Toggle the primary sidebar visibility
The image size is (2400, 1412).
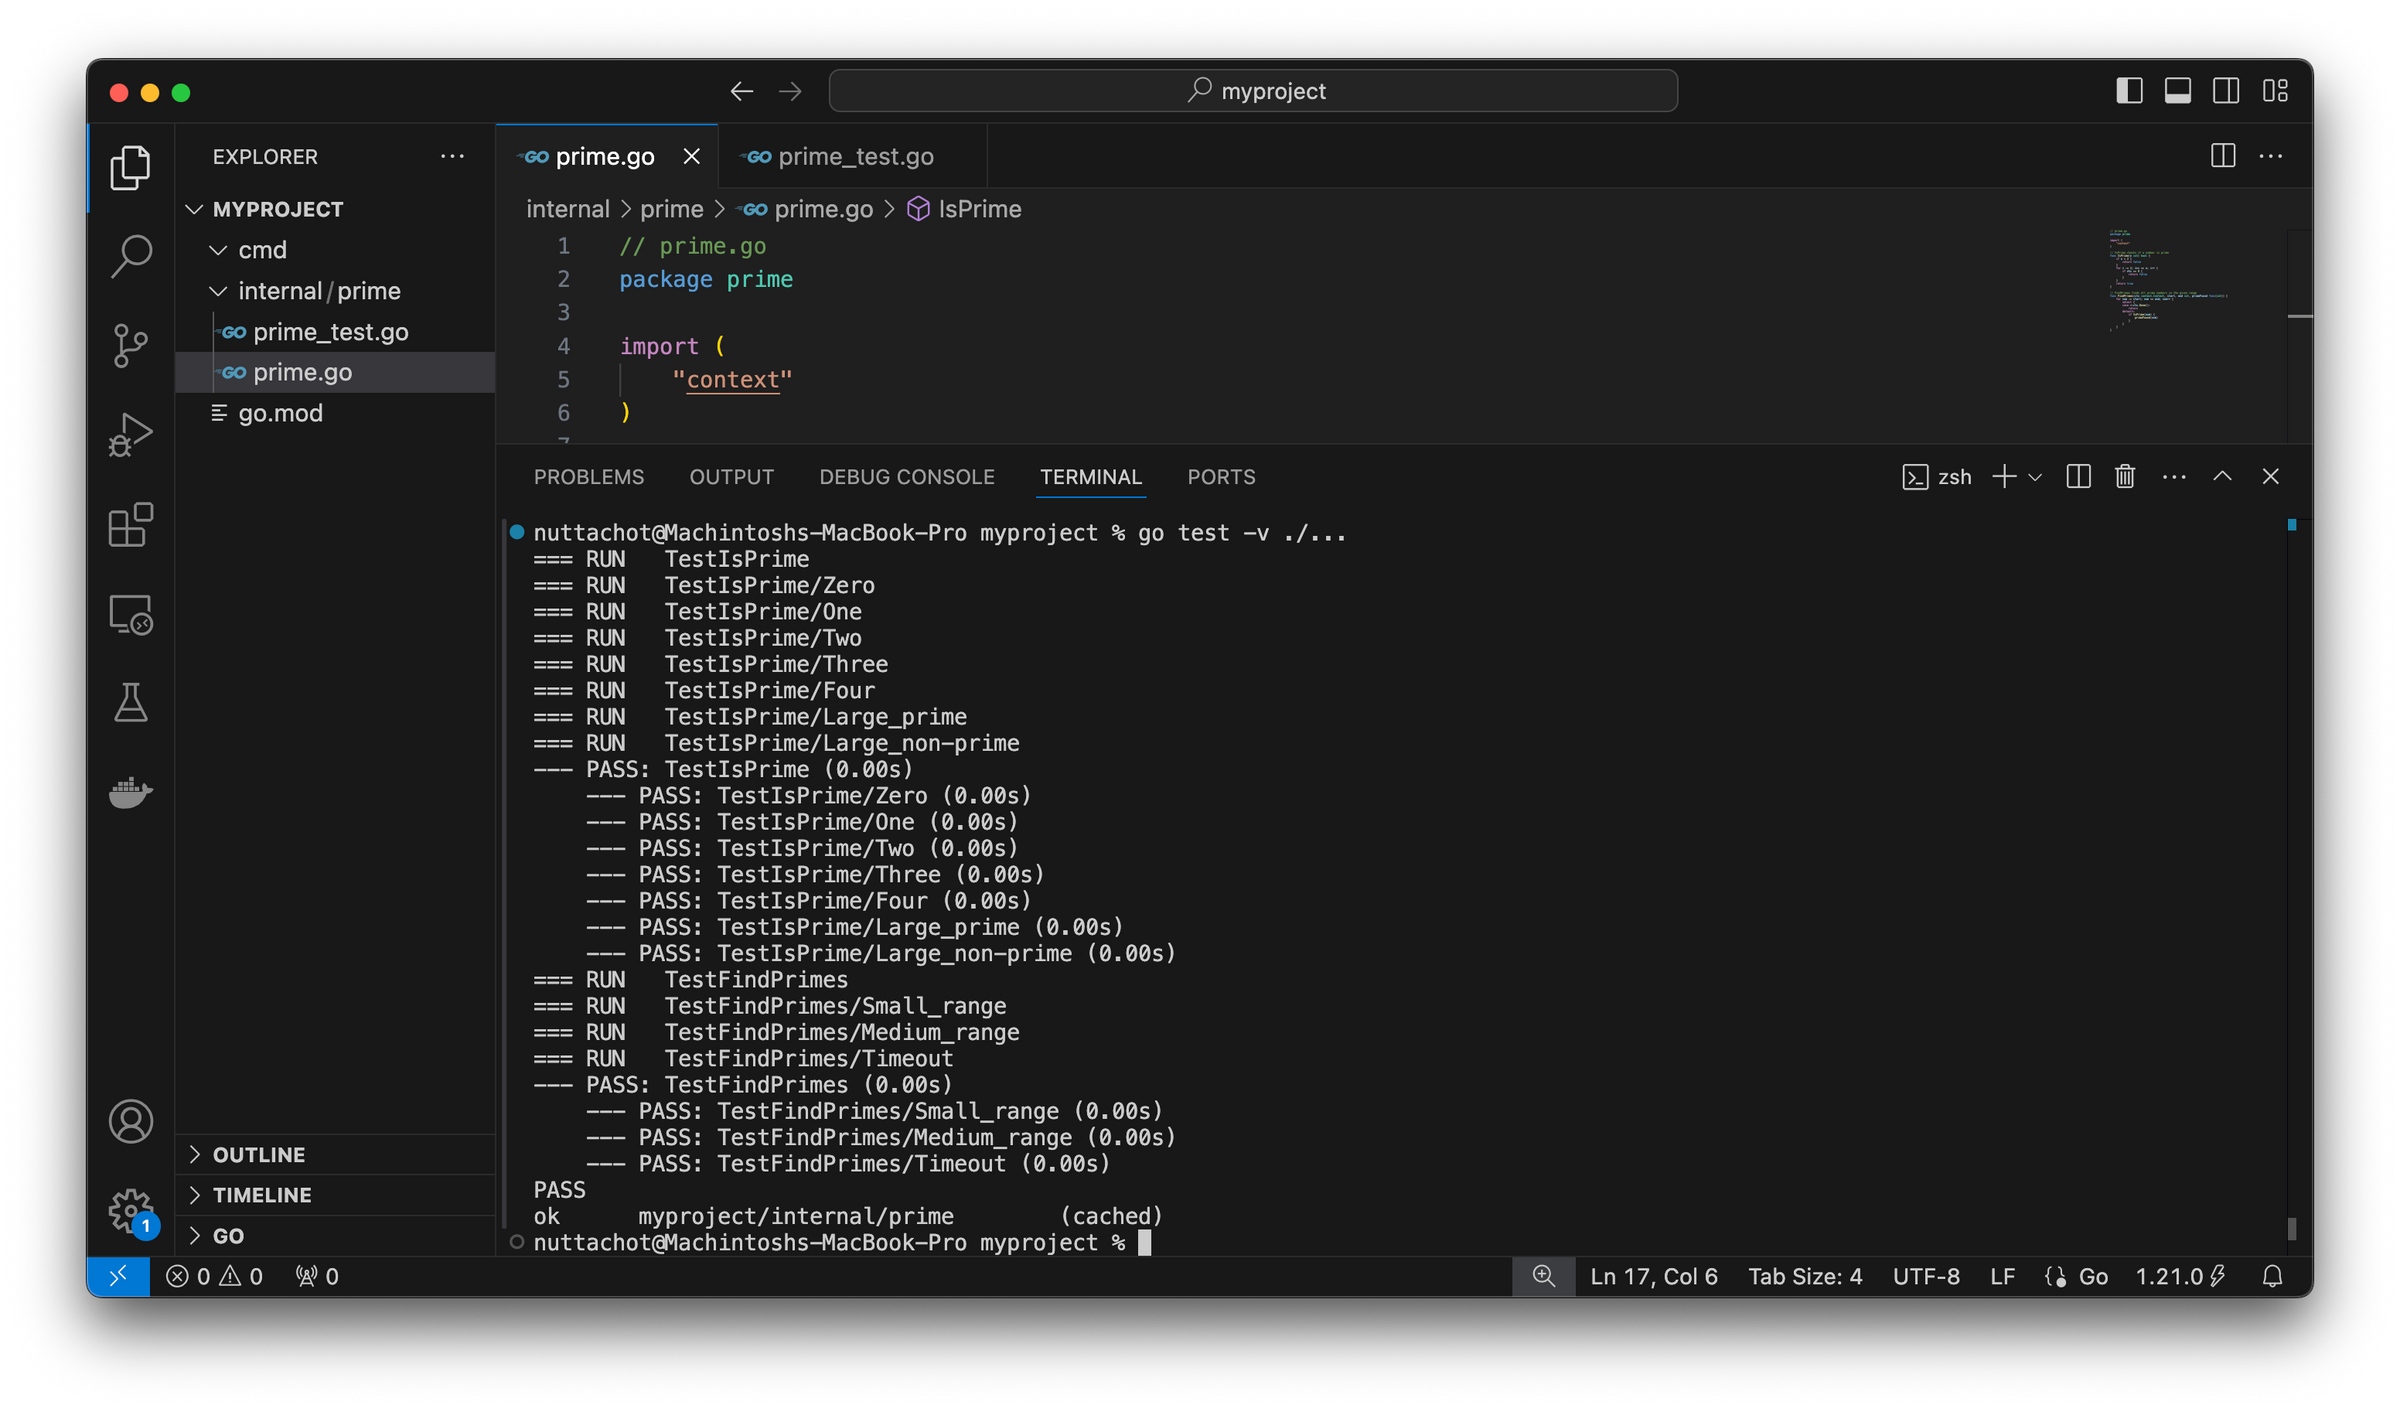click(x=2129, y=91)
